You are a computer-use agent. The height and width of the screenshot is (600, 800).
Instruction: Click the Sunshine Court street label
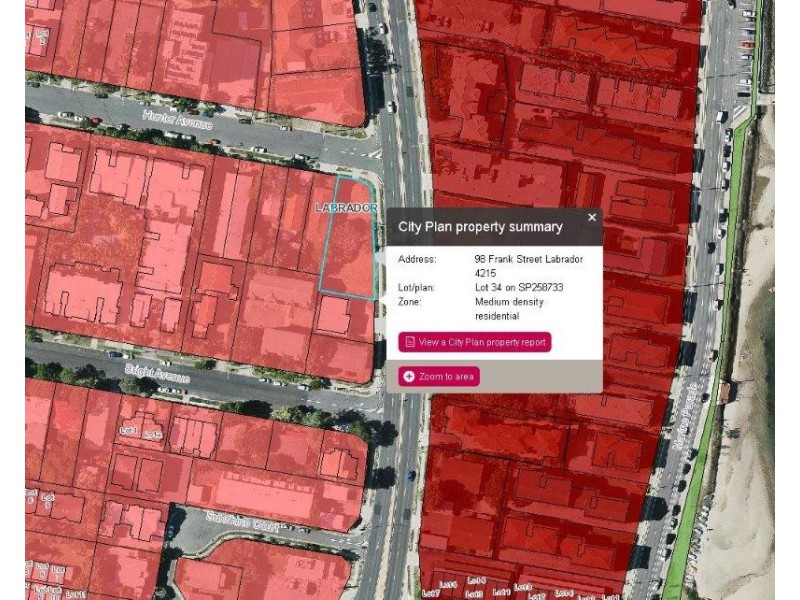point(242,522)
